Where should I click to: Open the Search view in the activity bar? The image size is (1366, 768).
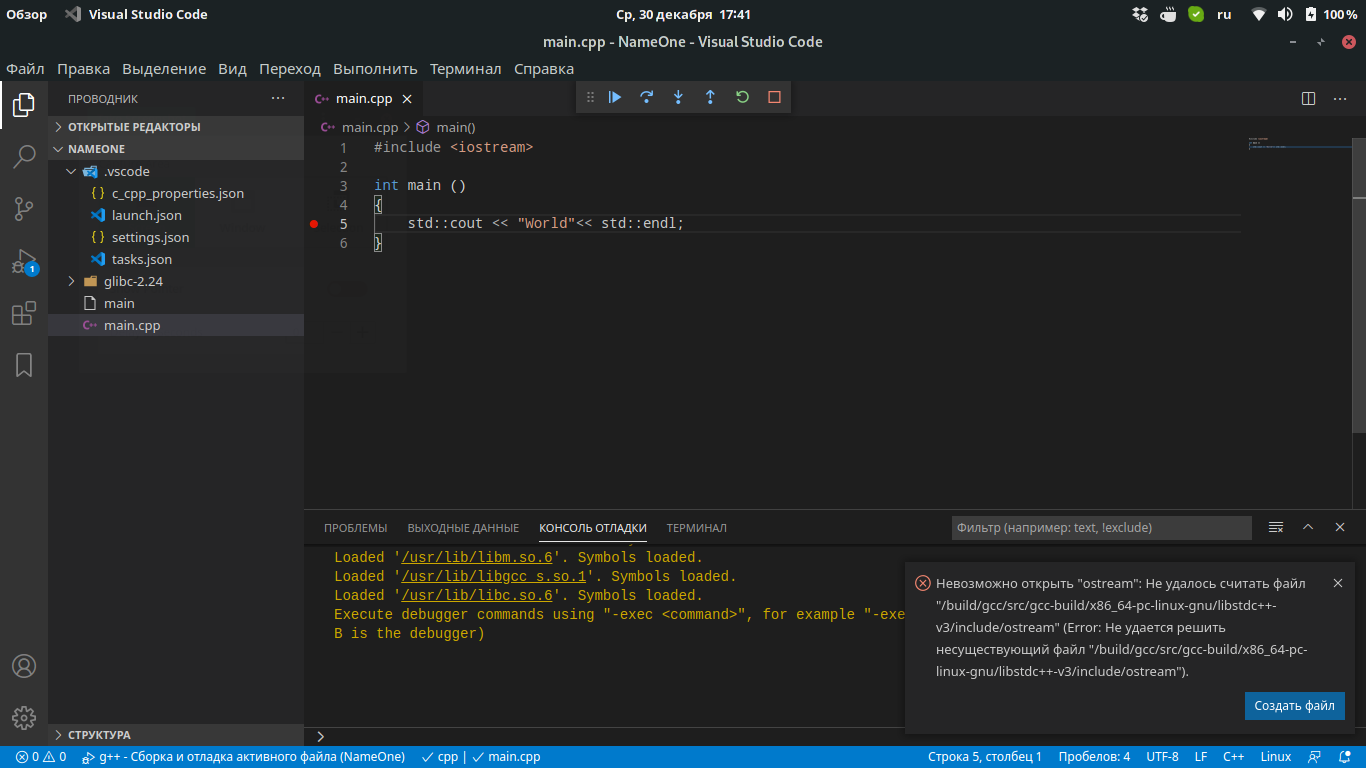[24, 156]
